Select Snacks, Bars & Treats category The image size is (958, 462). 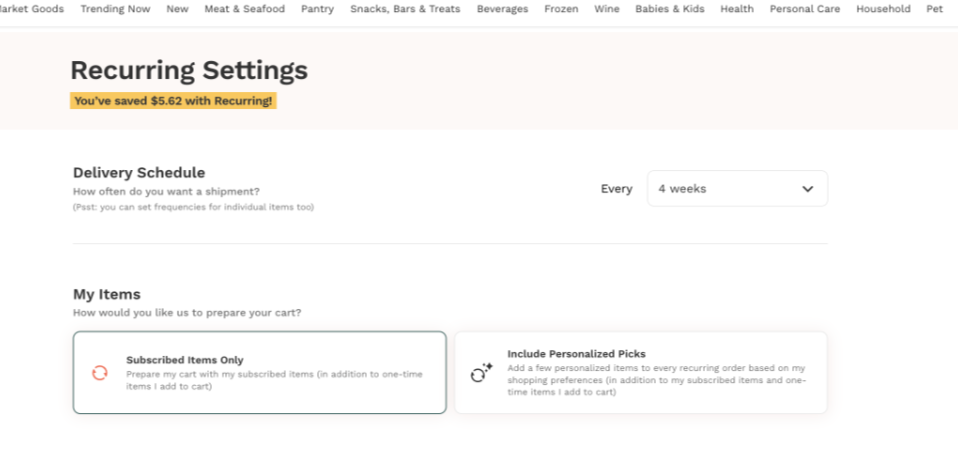coord(405,9)
